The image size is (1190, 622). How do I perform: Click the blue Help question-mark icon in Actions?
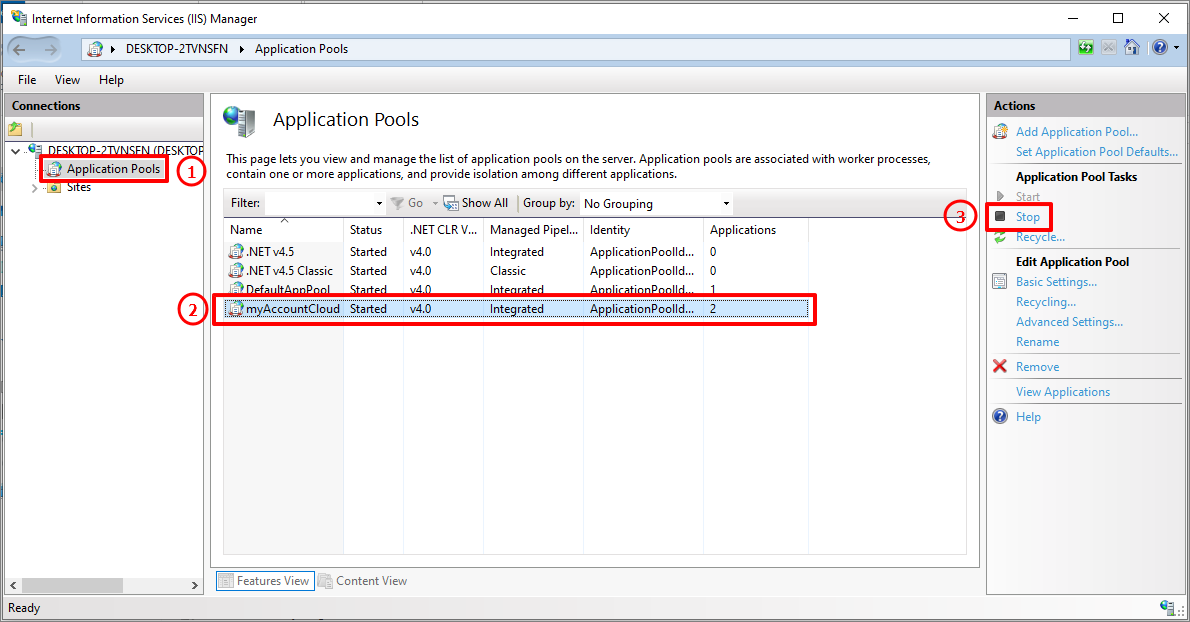pyautogui.click(x=1000, y=416)
